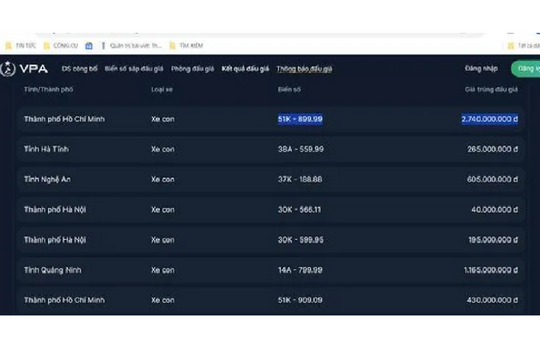Click the price 2.740.000.000 đ
Image resolution: width=540 pixels, height=360 pixels.
[489, 119]
